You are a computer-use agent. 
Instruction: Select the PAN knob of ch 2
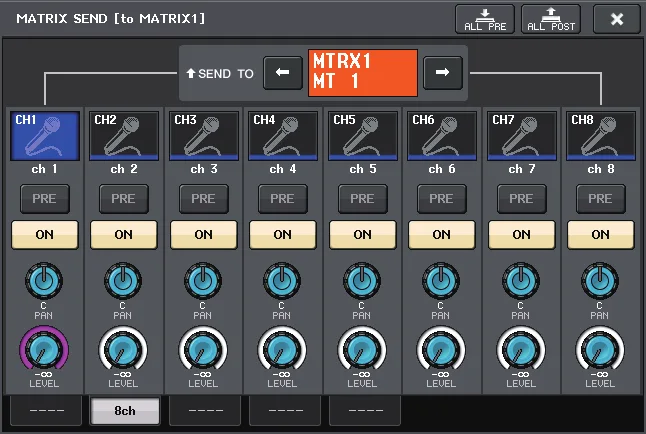123,281
